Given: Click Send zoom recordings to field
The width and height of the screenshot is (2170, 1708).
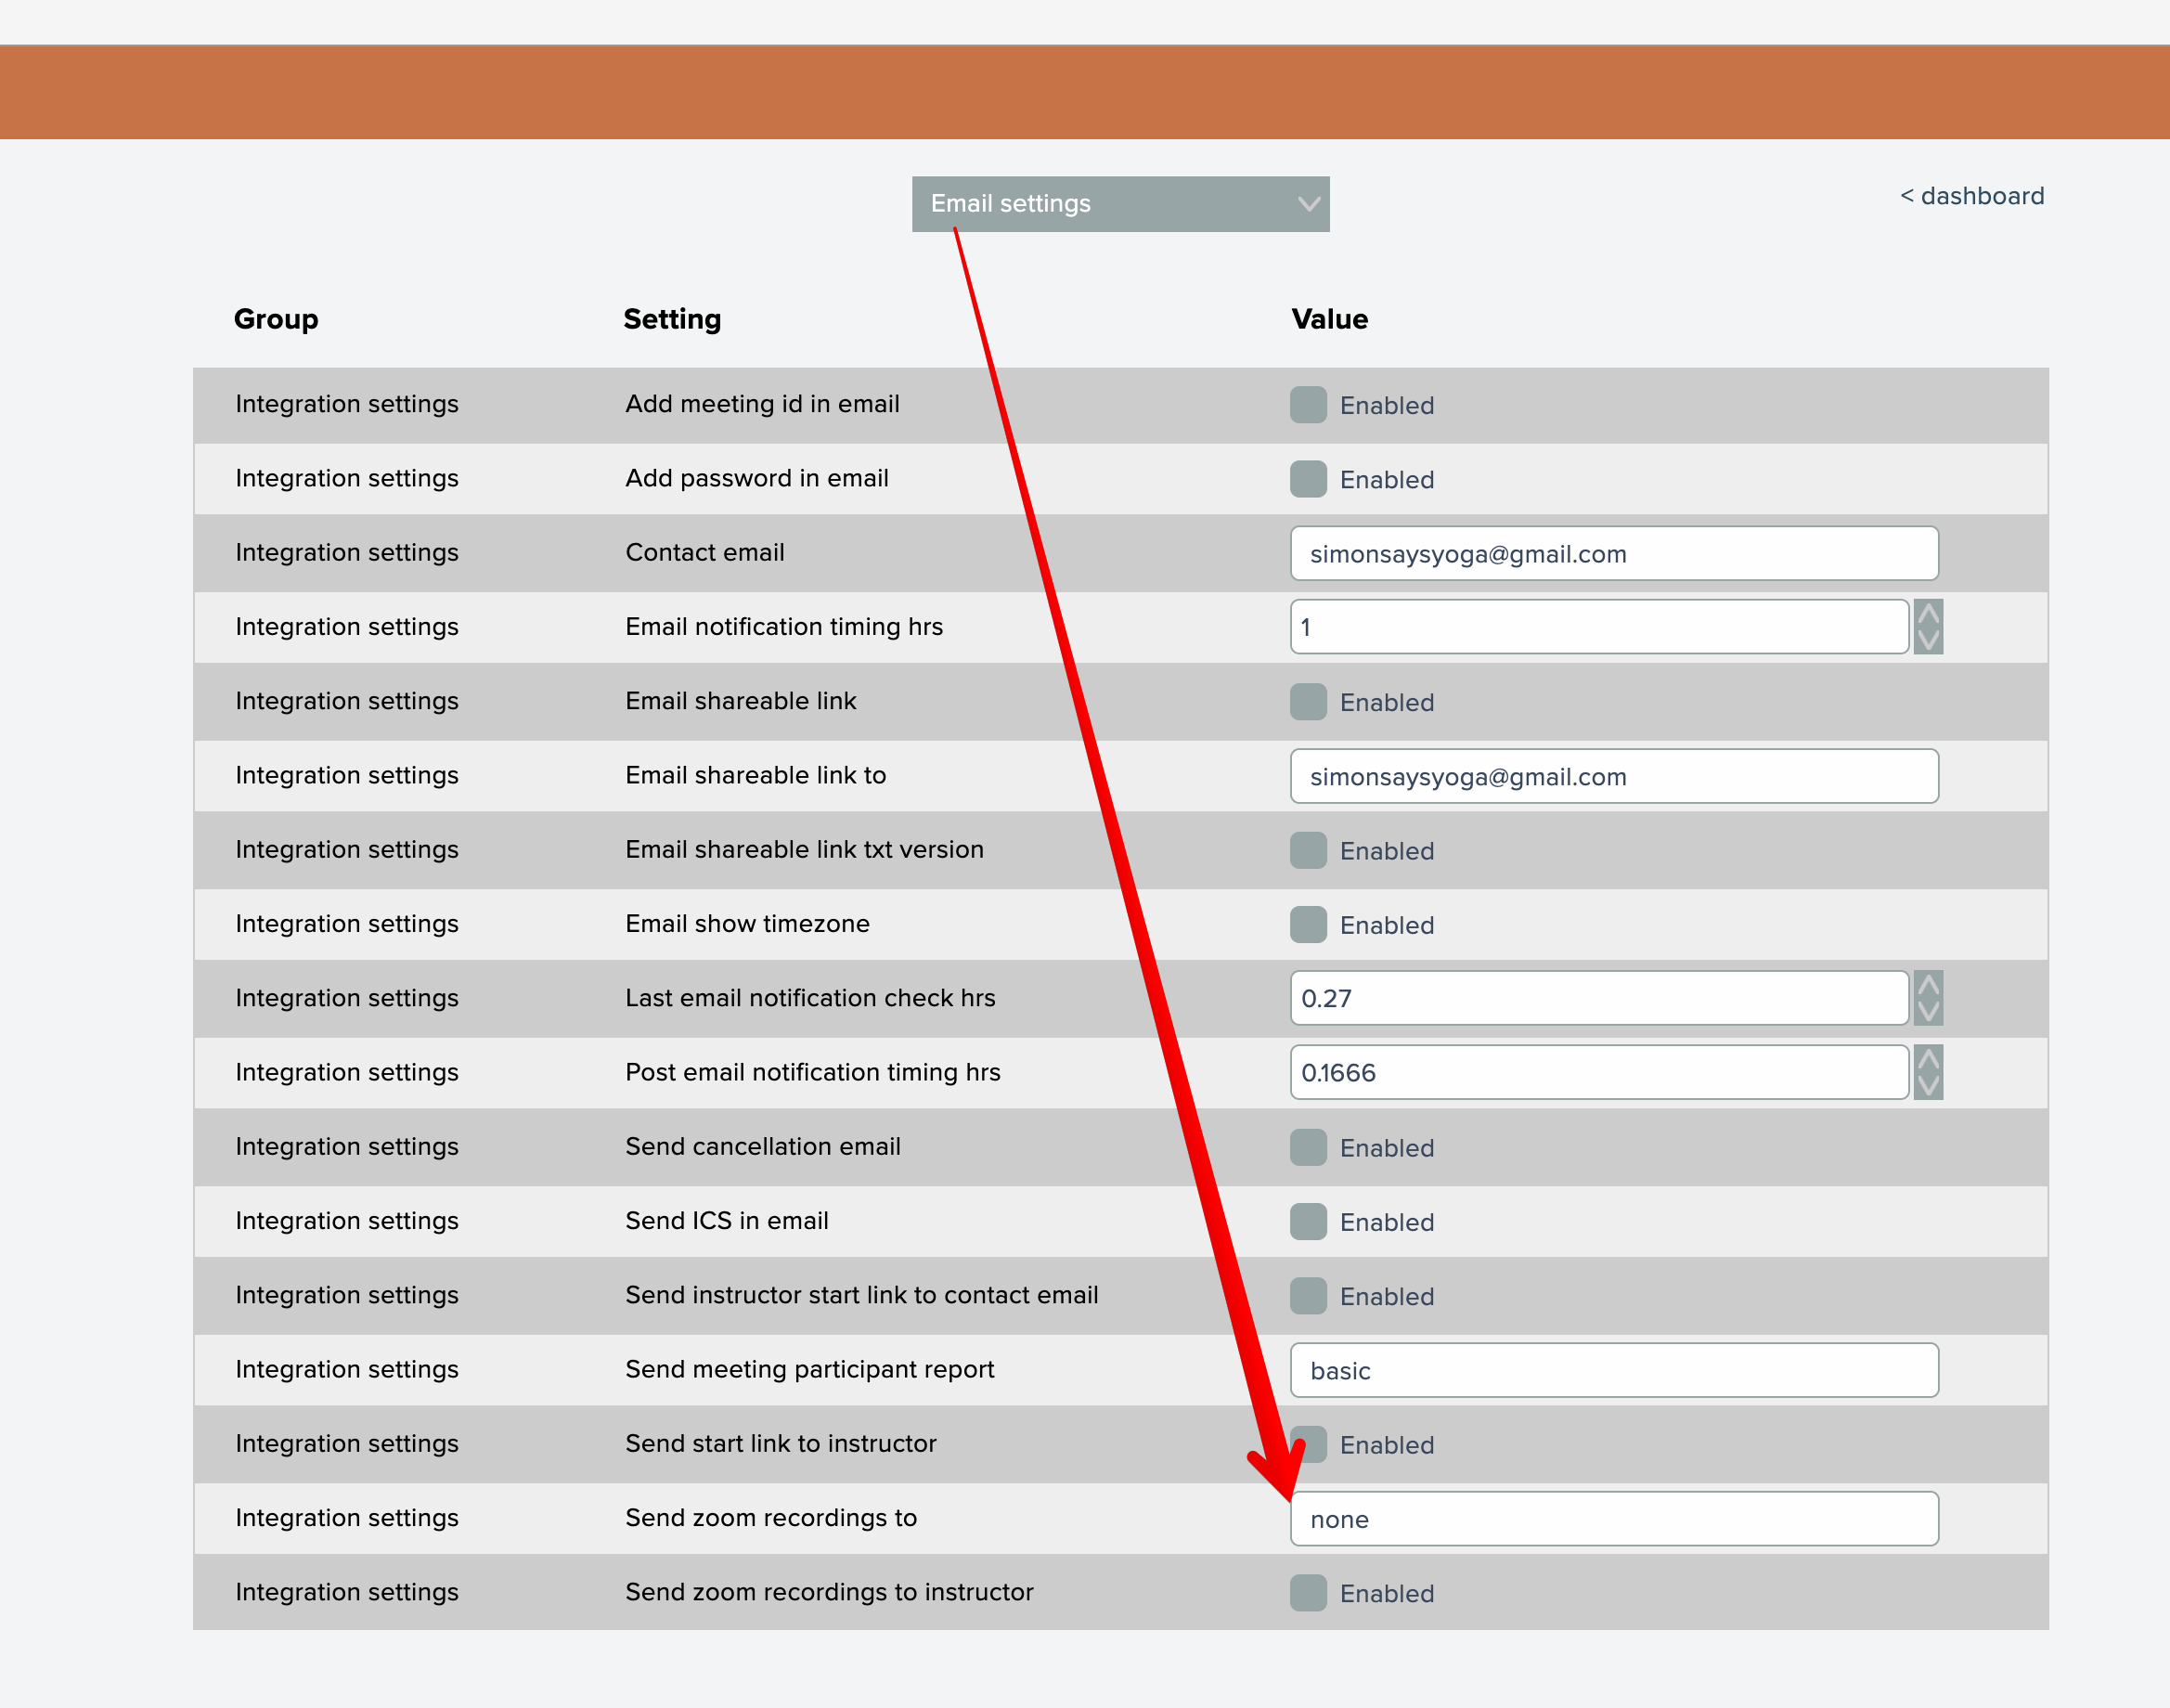Looking at the screenshot, I should (1613, 1519).
